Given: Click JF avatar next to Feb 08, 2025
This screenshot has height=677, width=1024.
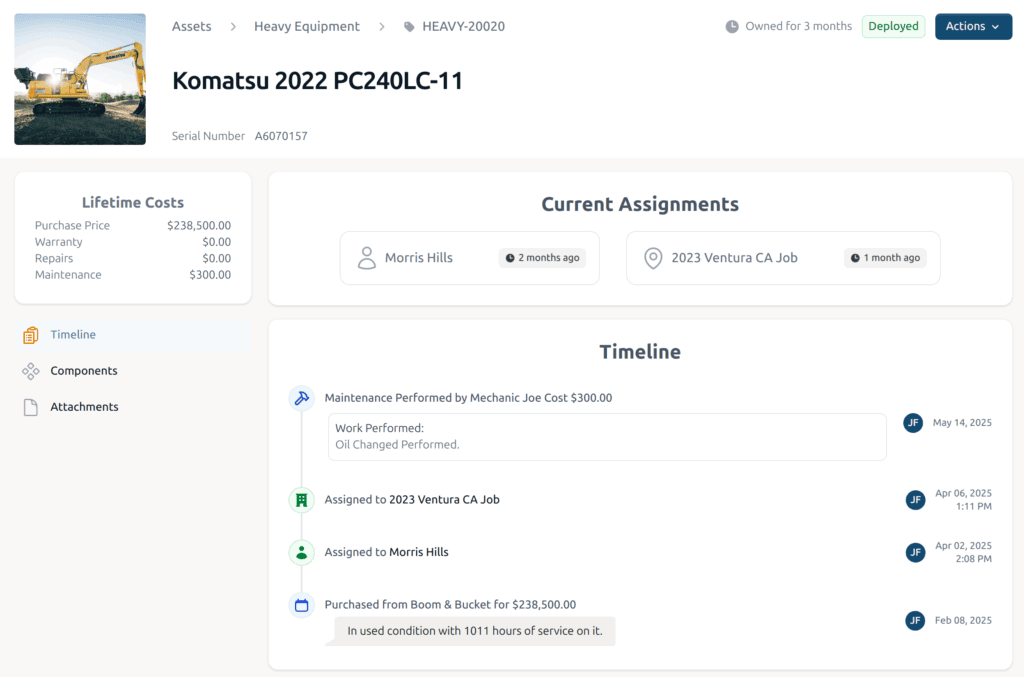Looking at the screenshot, I should pos(915,620).
